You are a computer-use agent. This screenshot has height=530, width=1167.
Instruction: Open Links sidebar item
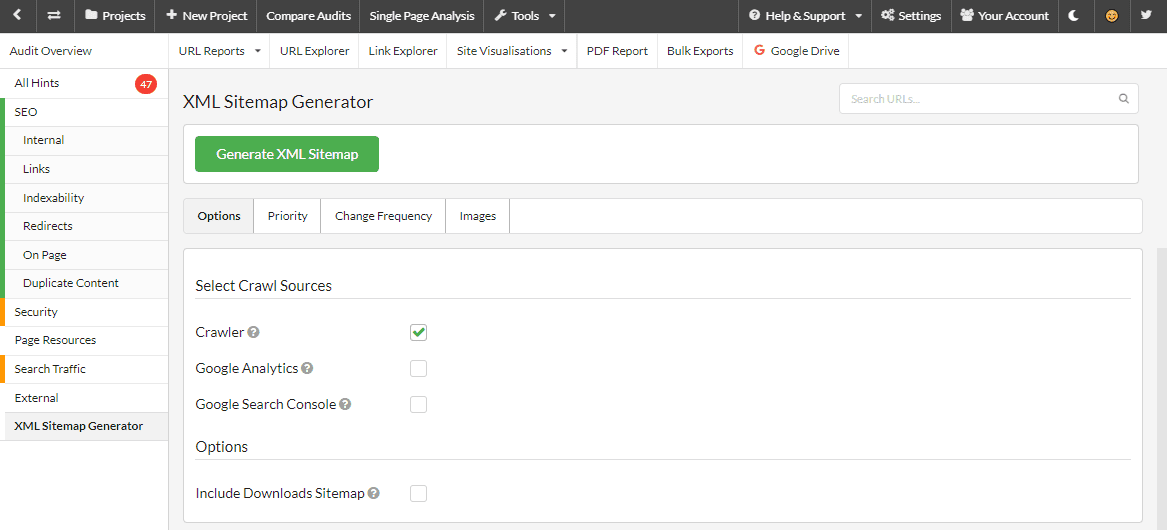pyautogui.click(x=84, y=169)
